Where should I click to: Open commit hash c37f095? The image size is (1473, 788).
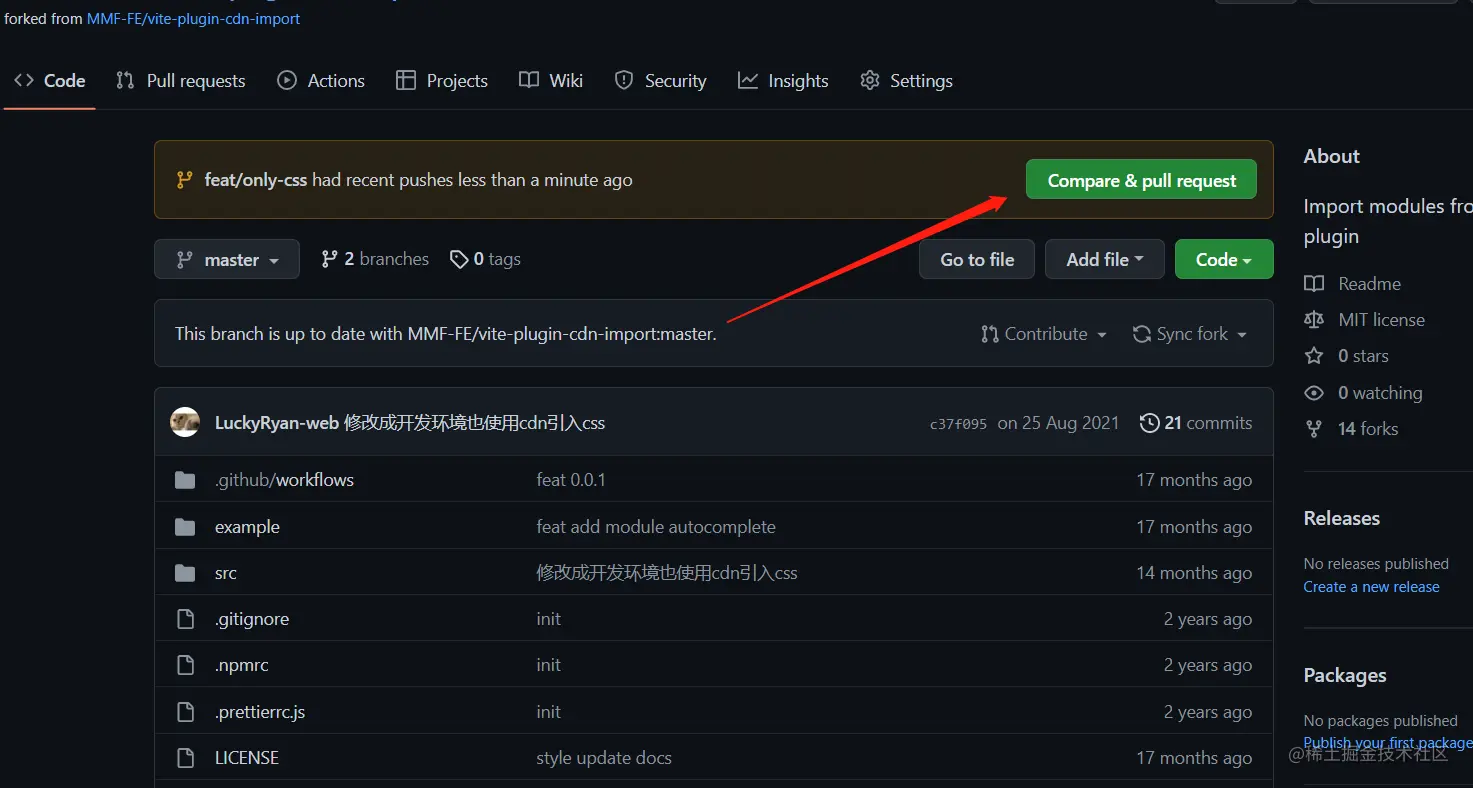pos(958,424)
